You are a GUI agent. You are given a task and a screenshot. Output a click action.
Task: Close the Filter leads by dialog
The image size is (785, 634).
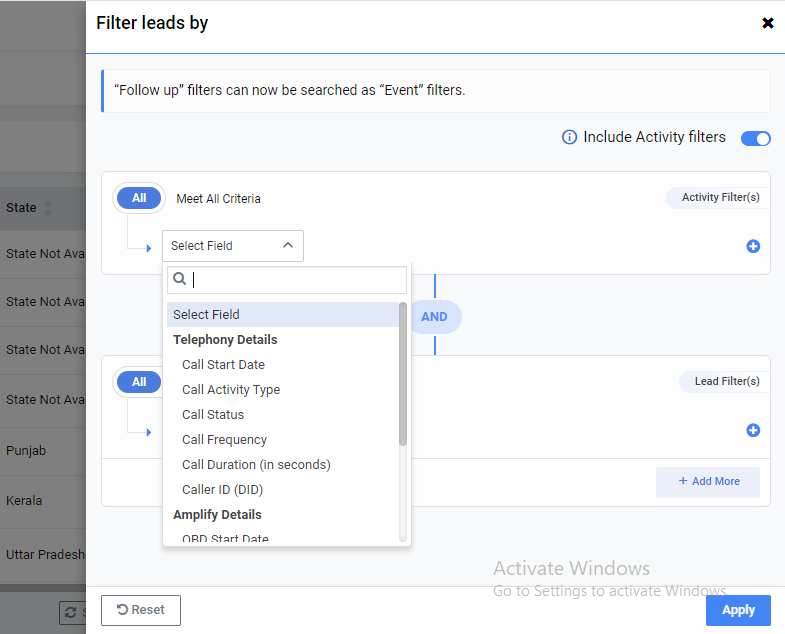click(768, 23)
